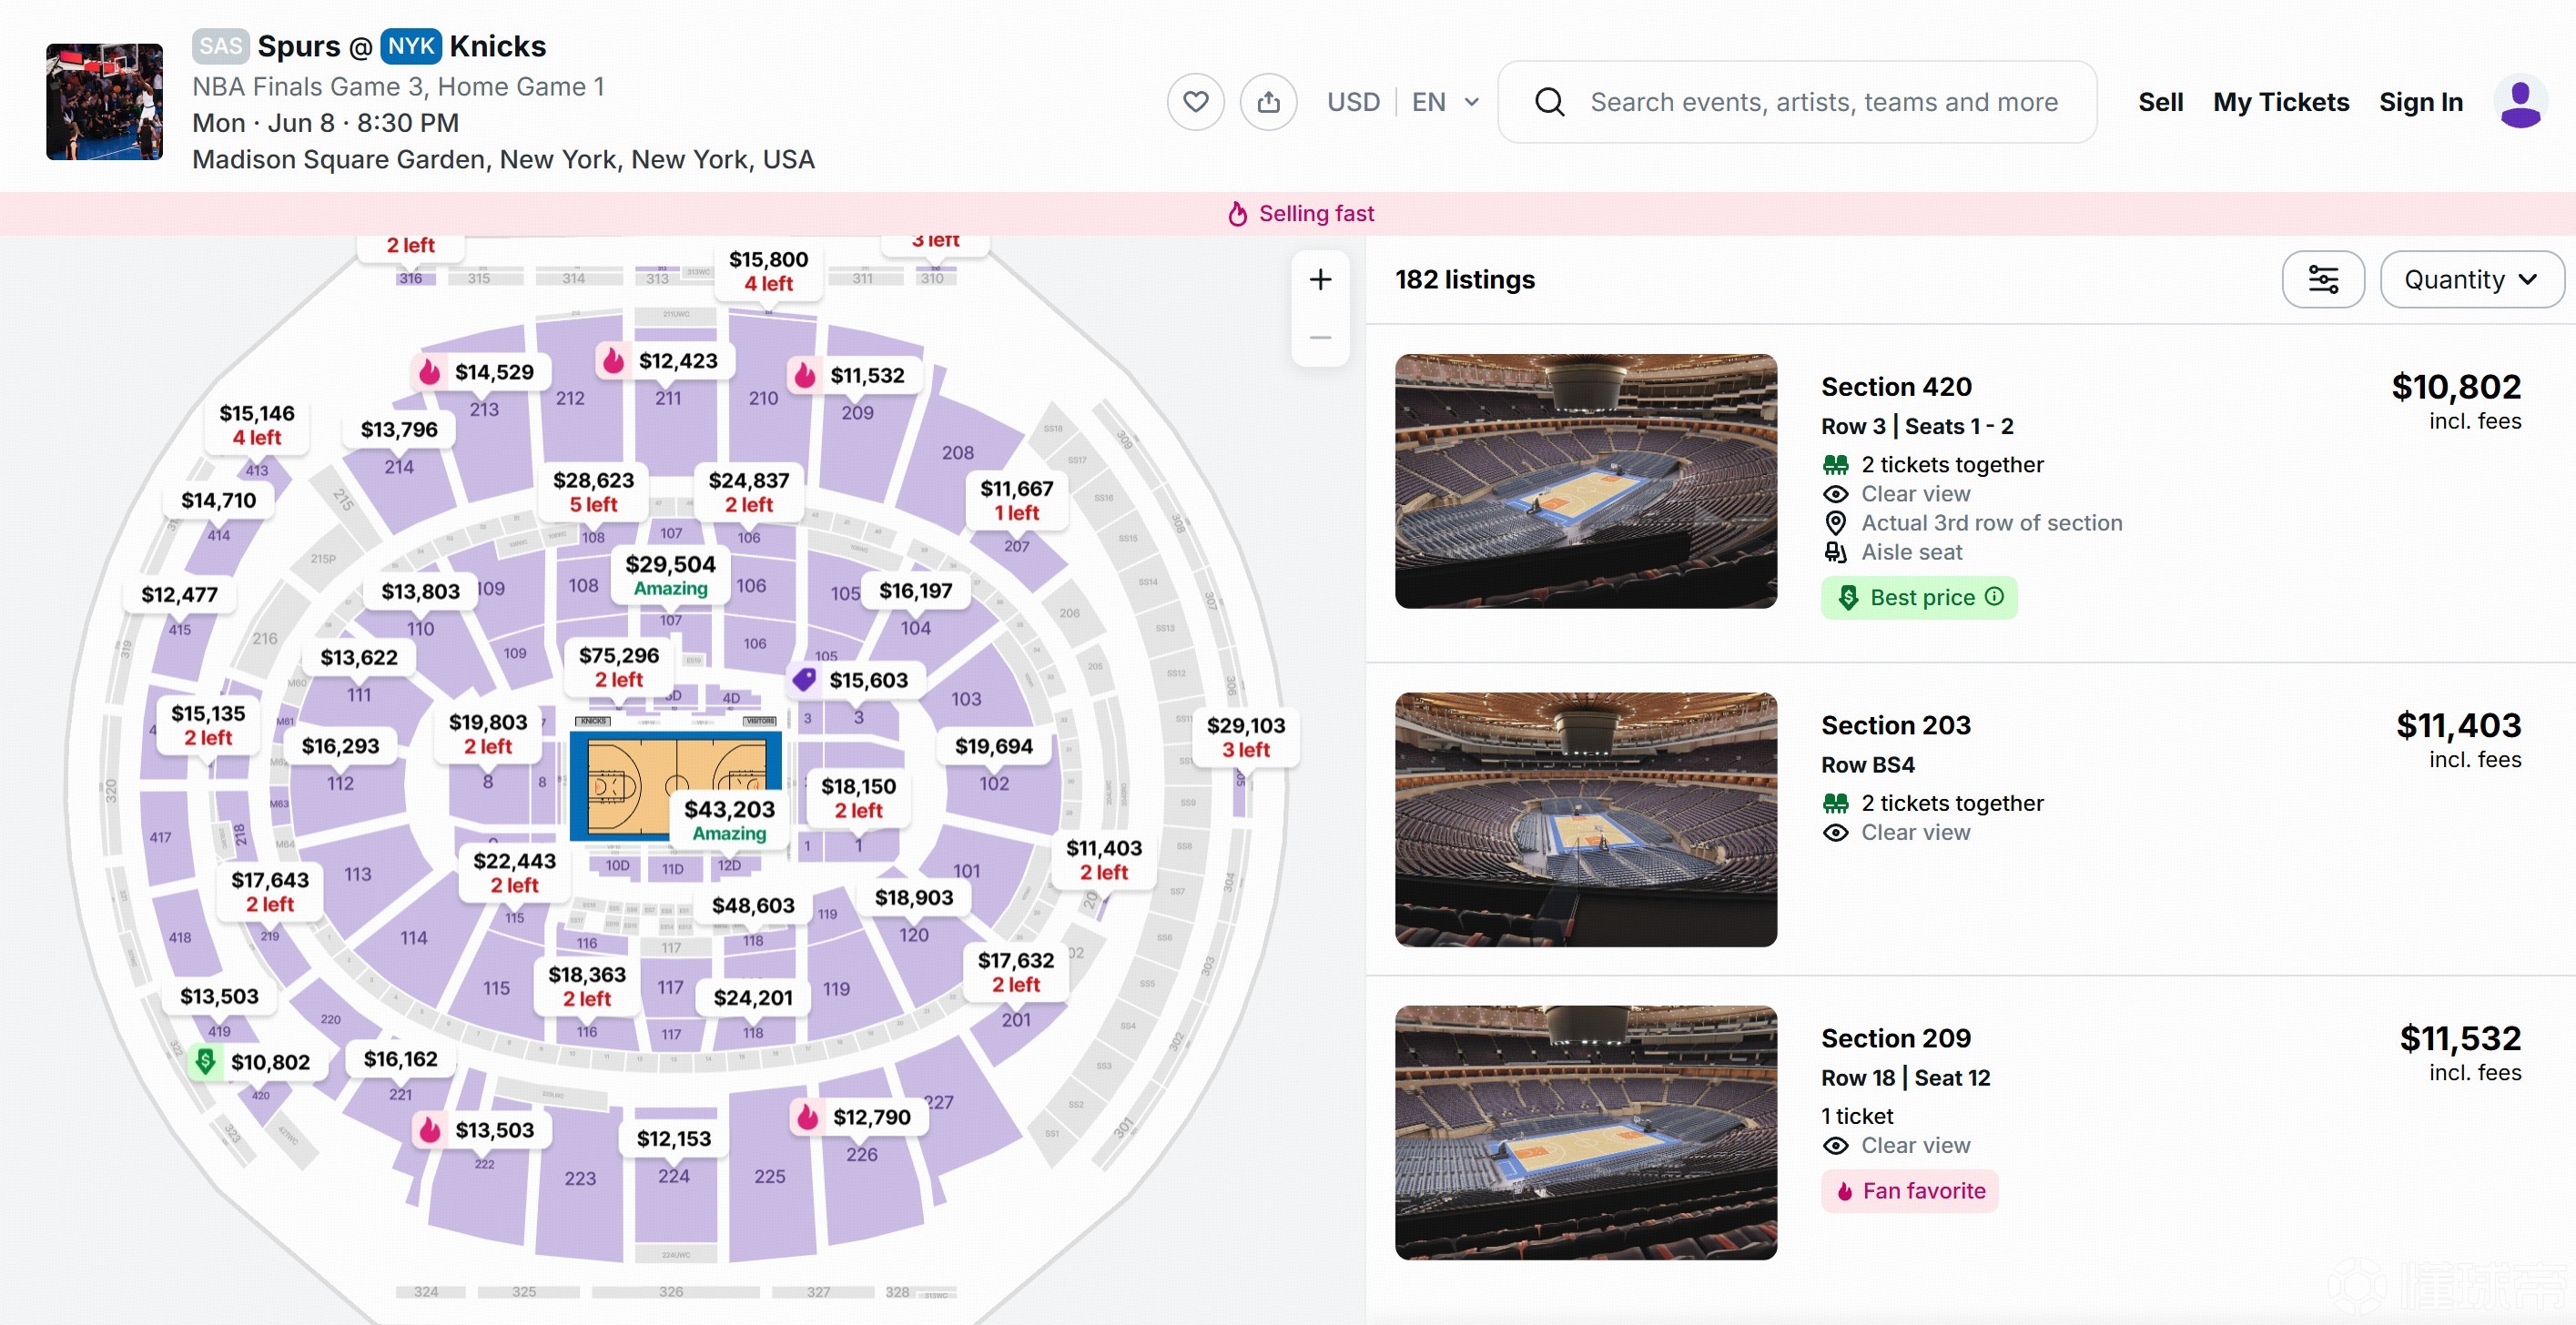Zoom out of the seat map

1320,338
